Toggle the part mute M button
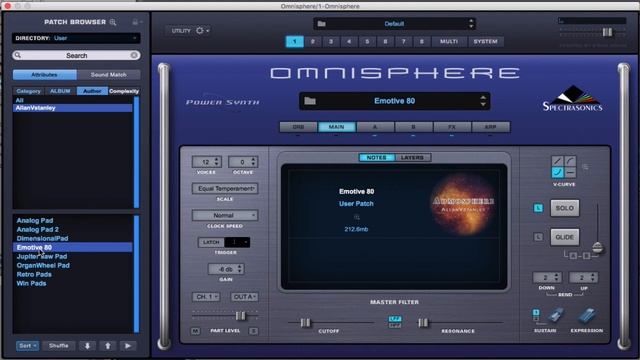640x360 pixels. point(196,331)
